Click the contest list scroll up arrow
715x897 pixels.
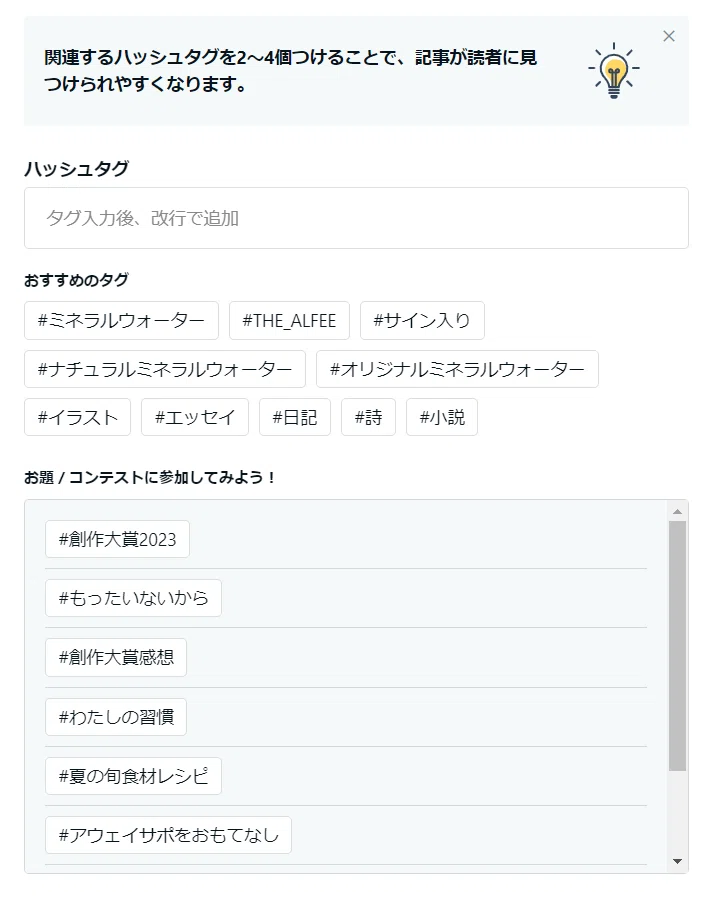point(678,512)
